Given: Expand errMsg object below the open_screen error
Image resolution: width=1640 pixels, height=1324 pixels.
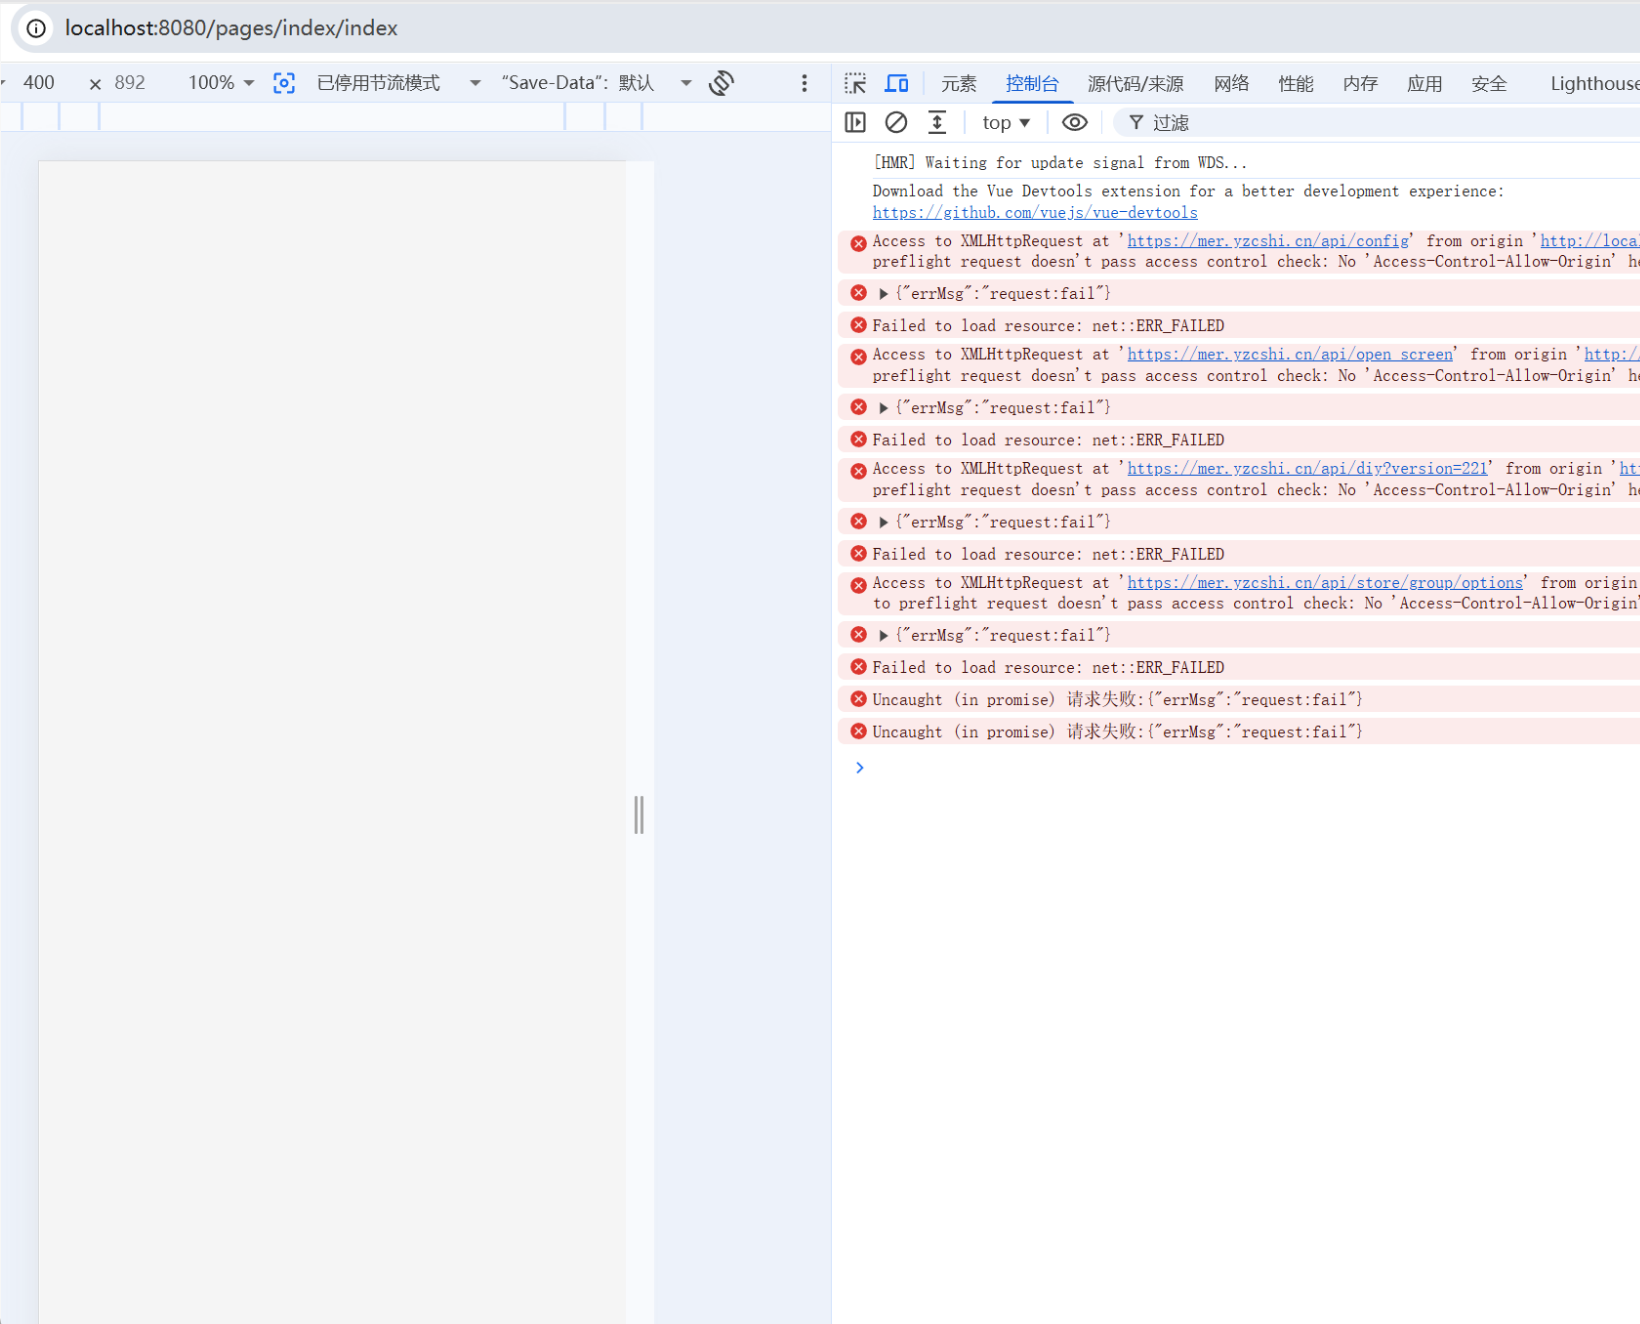Looking at the screenshot, I should pyautogui.click(x=883, y=407).
